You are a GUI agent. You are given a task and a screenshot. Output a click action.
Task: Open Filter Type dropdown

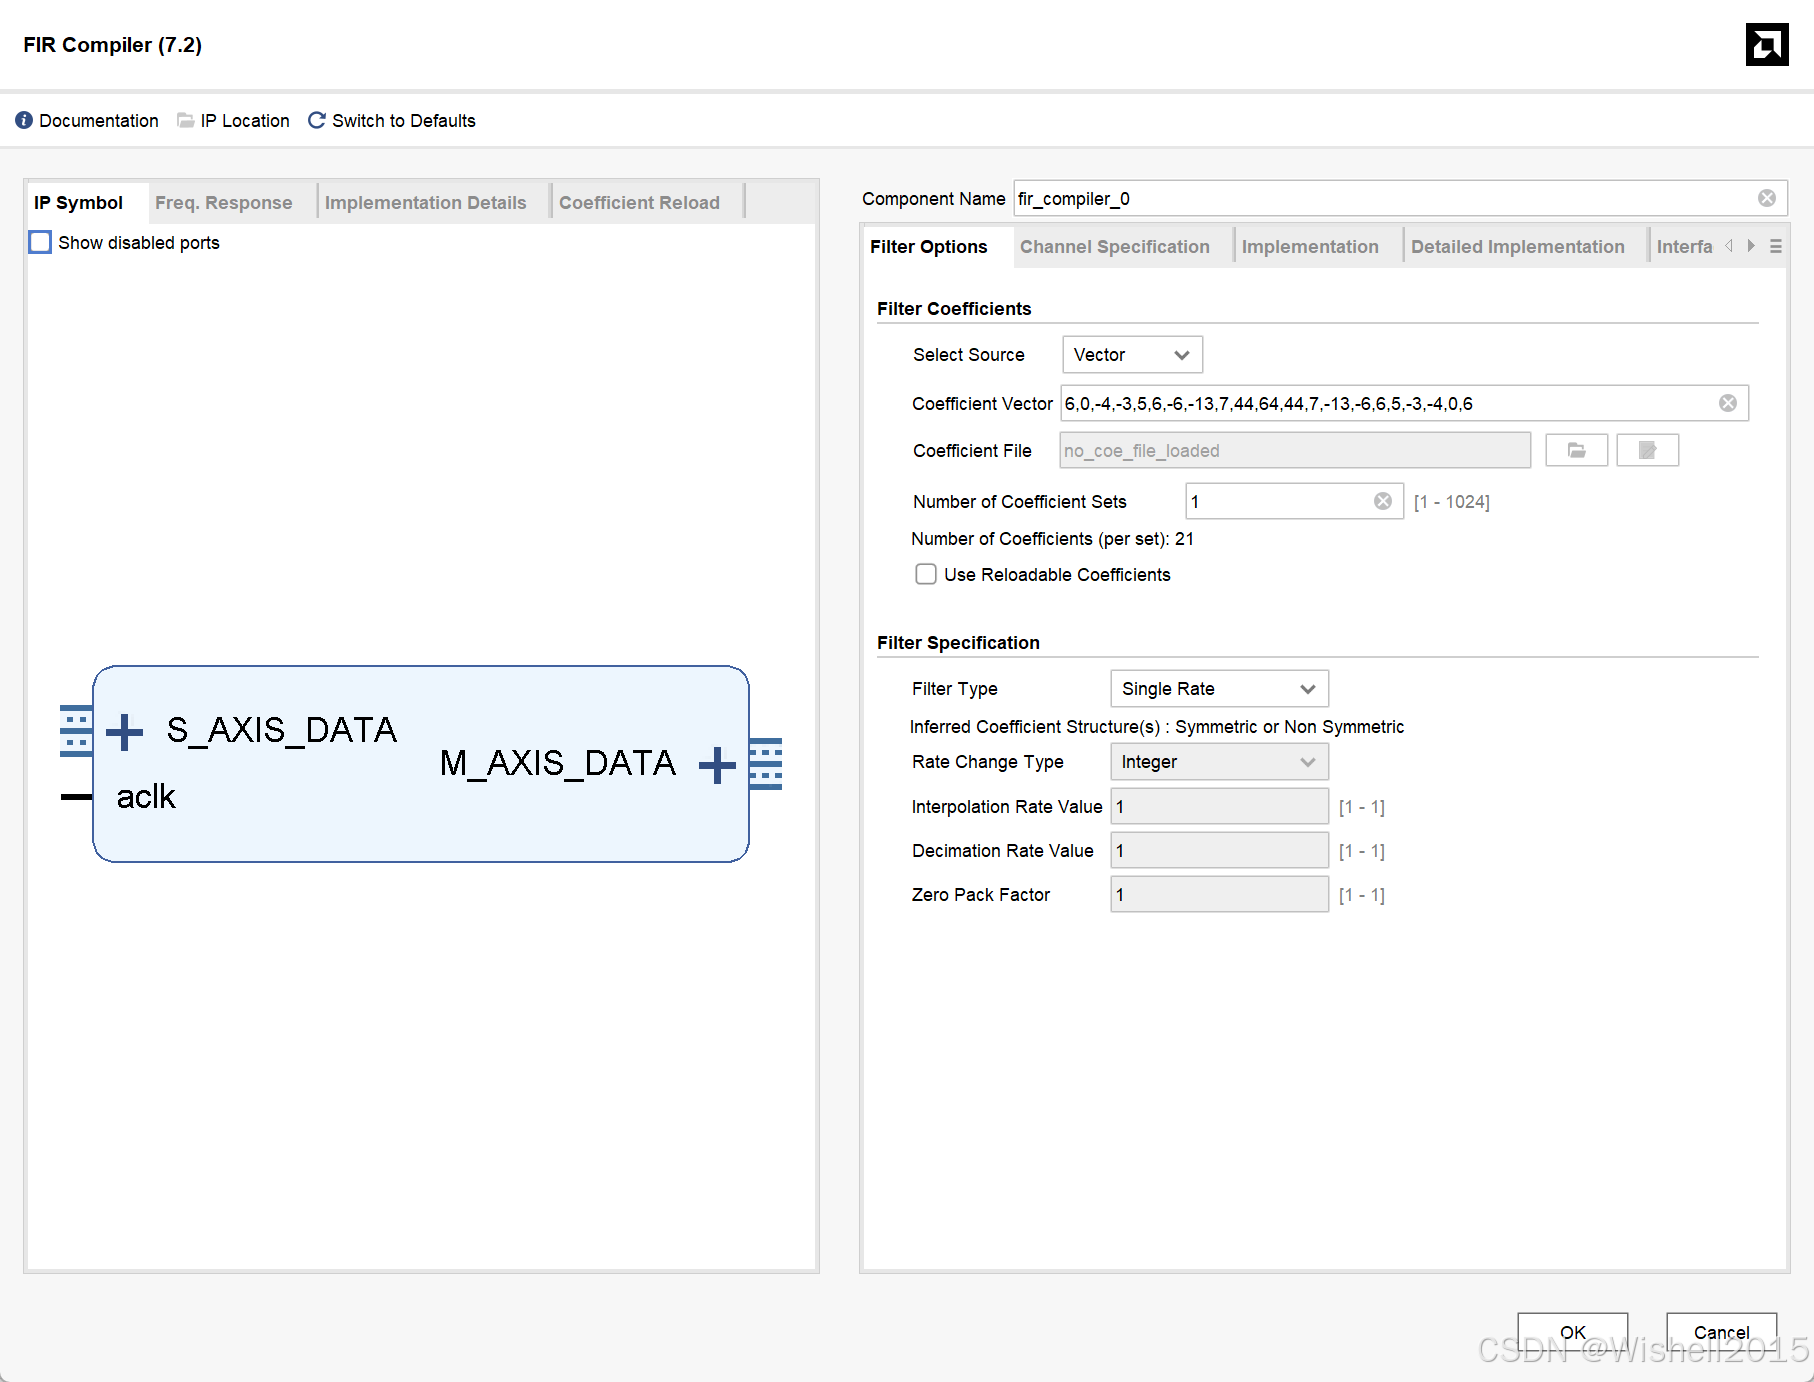click(1219, 689)
